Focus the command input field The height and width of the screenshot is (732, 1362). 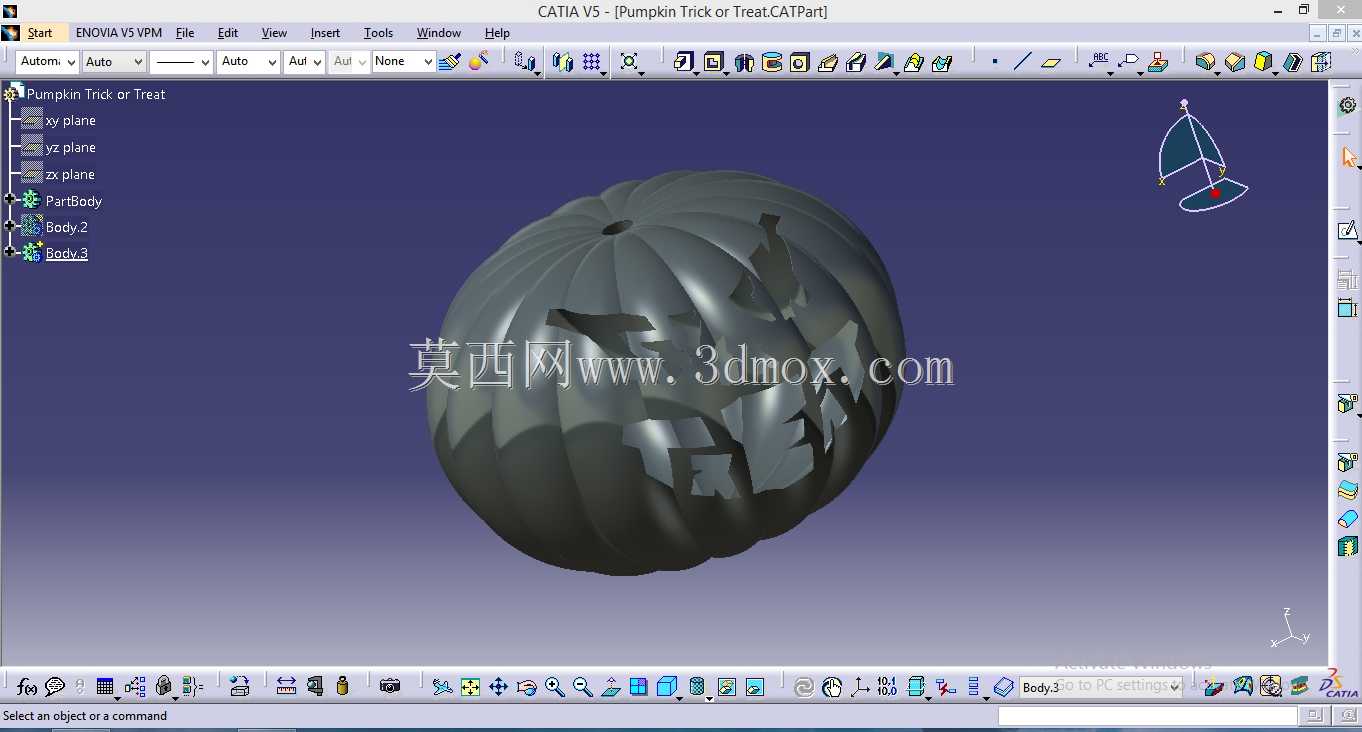point(1147,716)
